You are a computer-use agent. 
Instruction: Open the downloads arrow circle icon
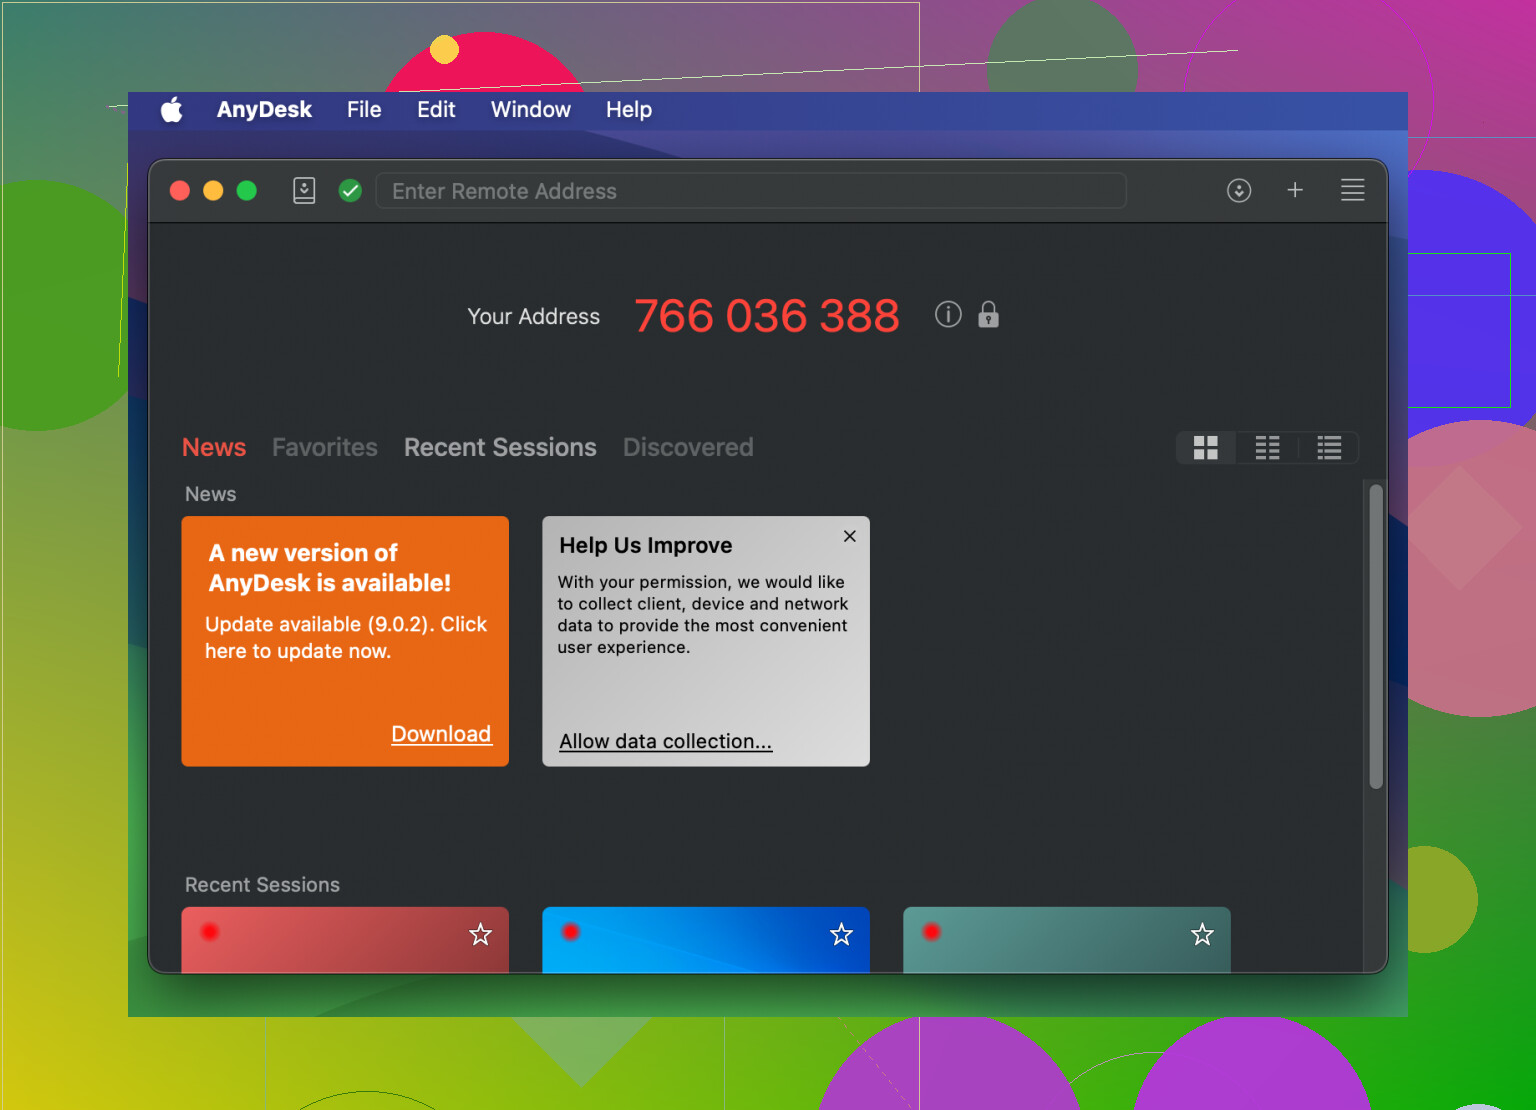(1239, 190)
